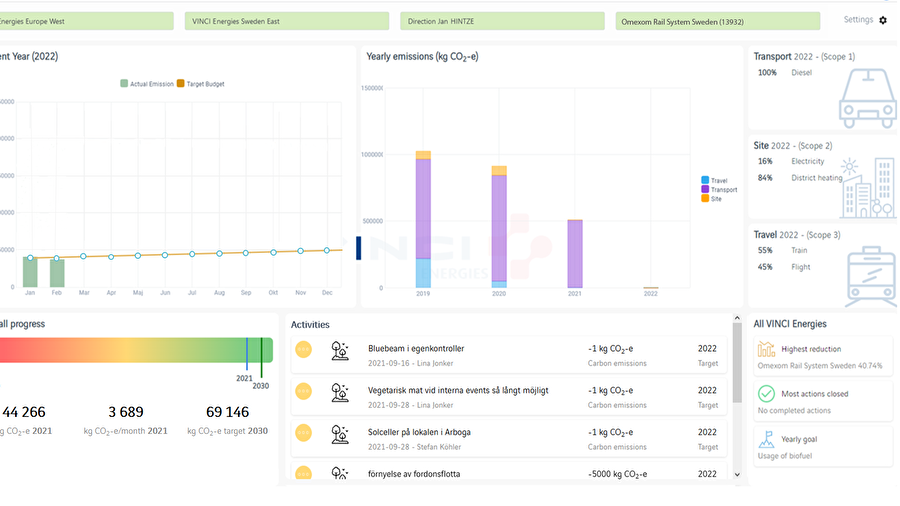Click the Jan actual emission bar
900x506 pixels.
30,272
